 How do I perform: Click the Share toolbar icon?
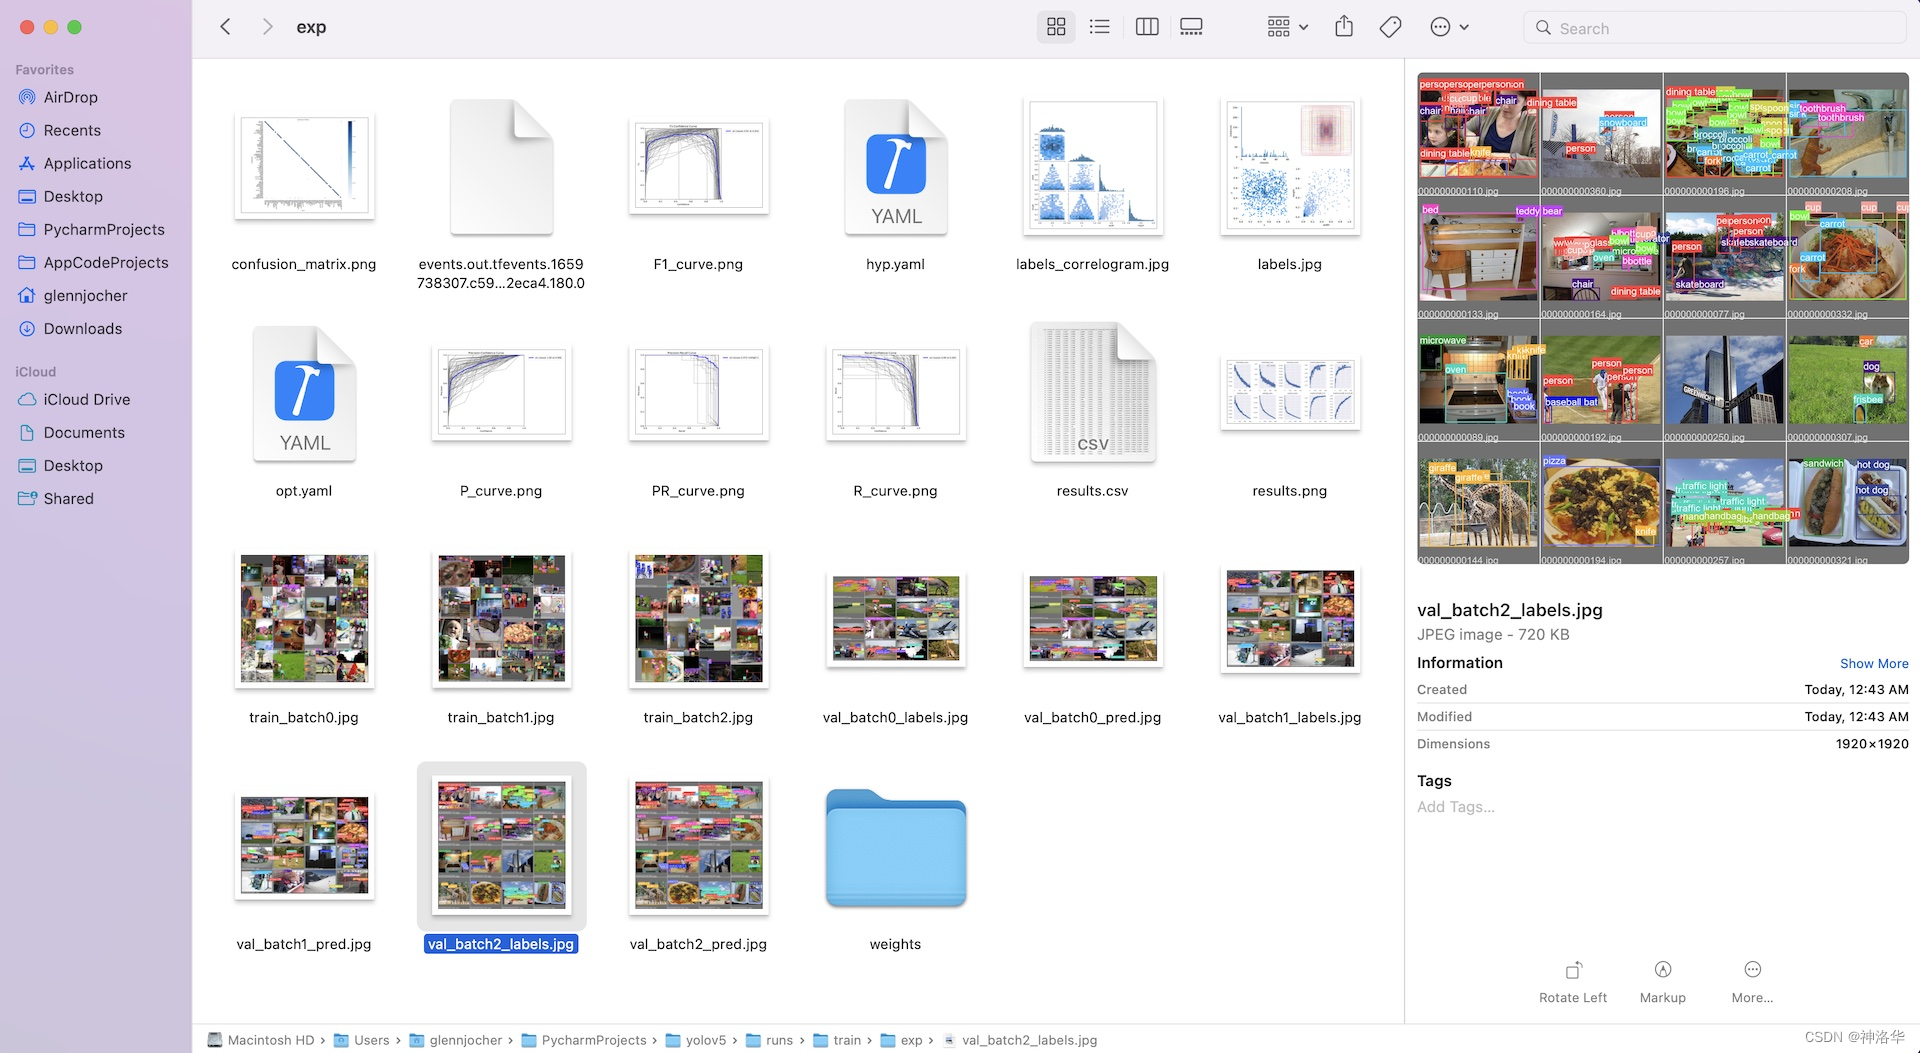coord(1344,27)
